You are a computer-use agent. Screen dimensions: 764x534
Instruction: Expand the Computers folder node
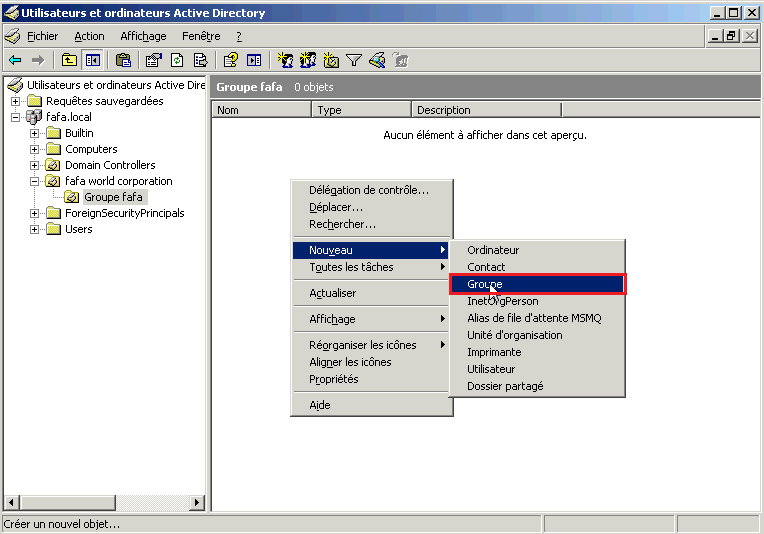coord(35,150)
